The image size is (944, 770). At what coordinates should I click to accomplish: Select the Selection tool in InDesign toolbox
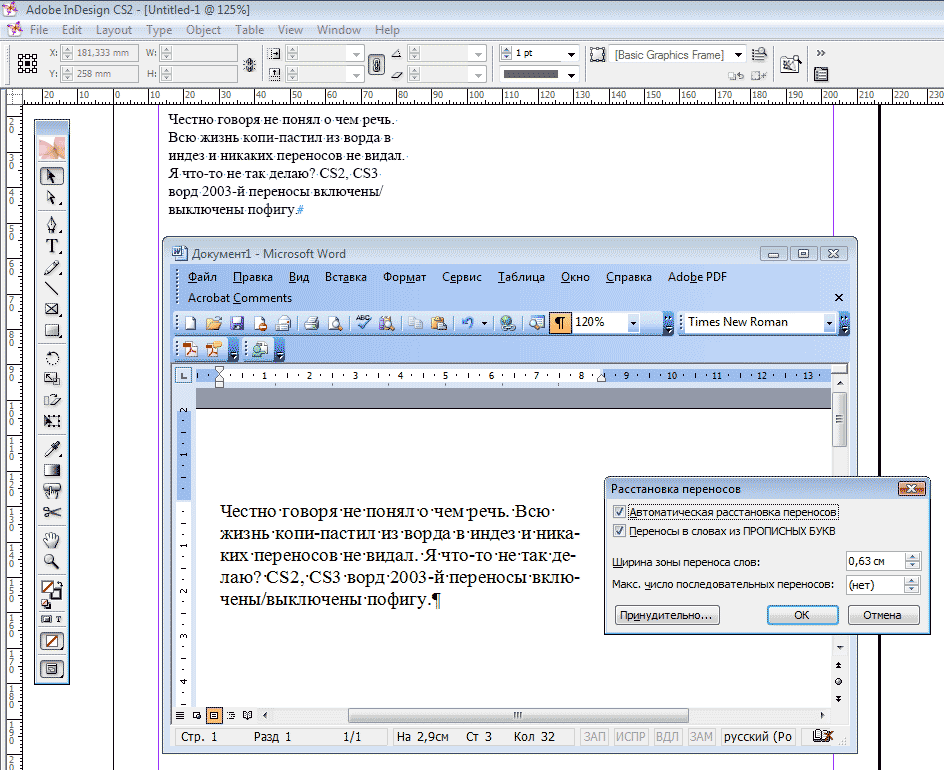pos(52,176)
